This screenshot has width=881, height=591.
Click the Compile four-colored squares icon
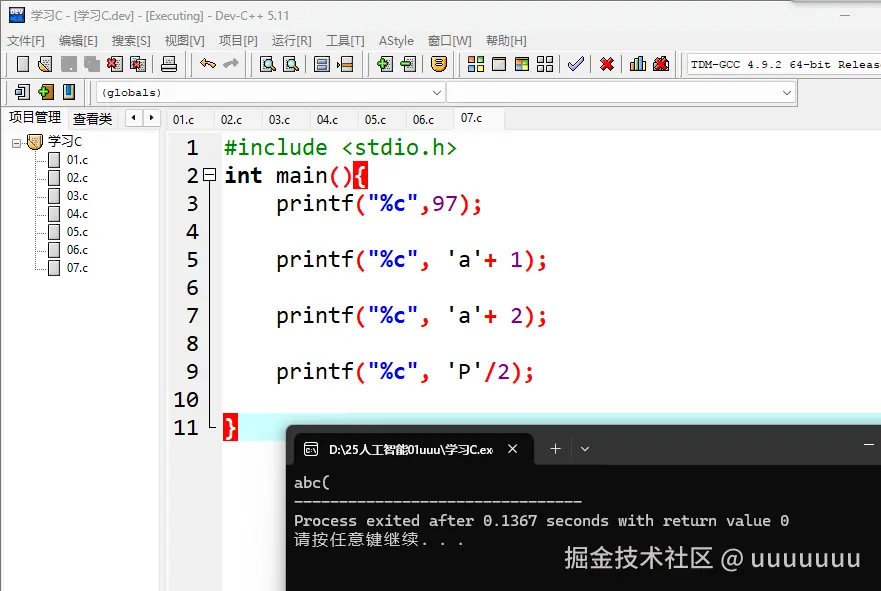pos(476,64)
